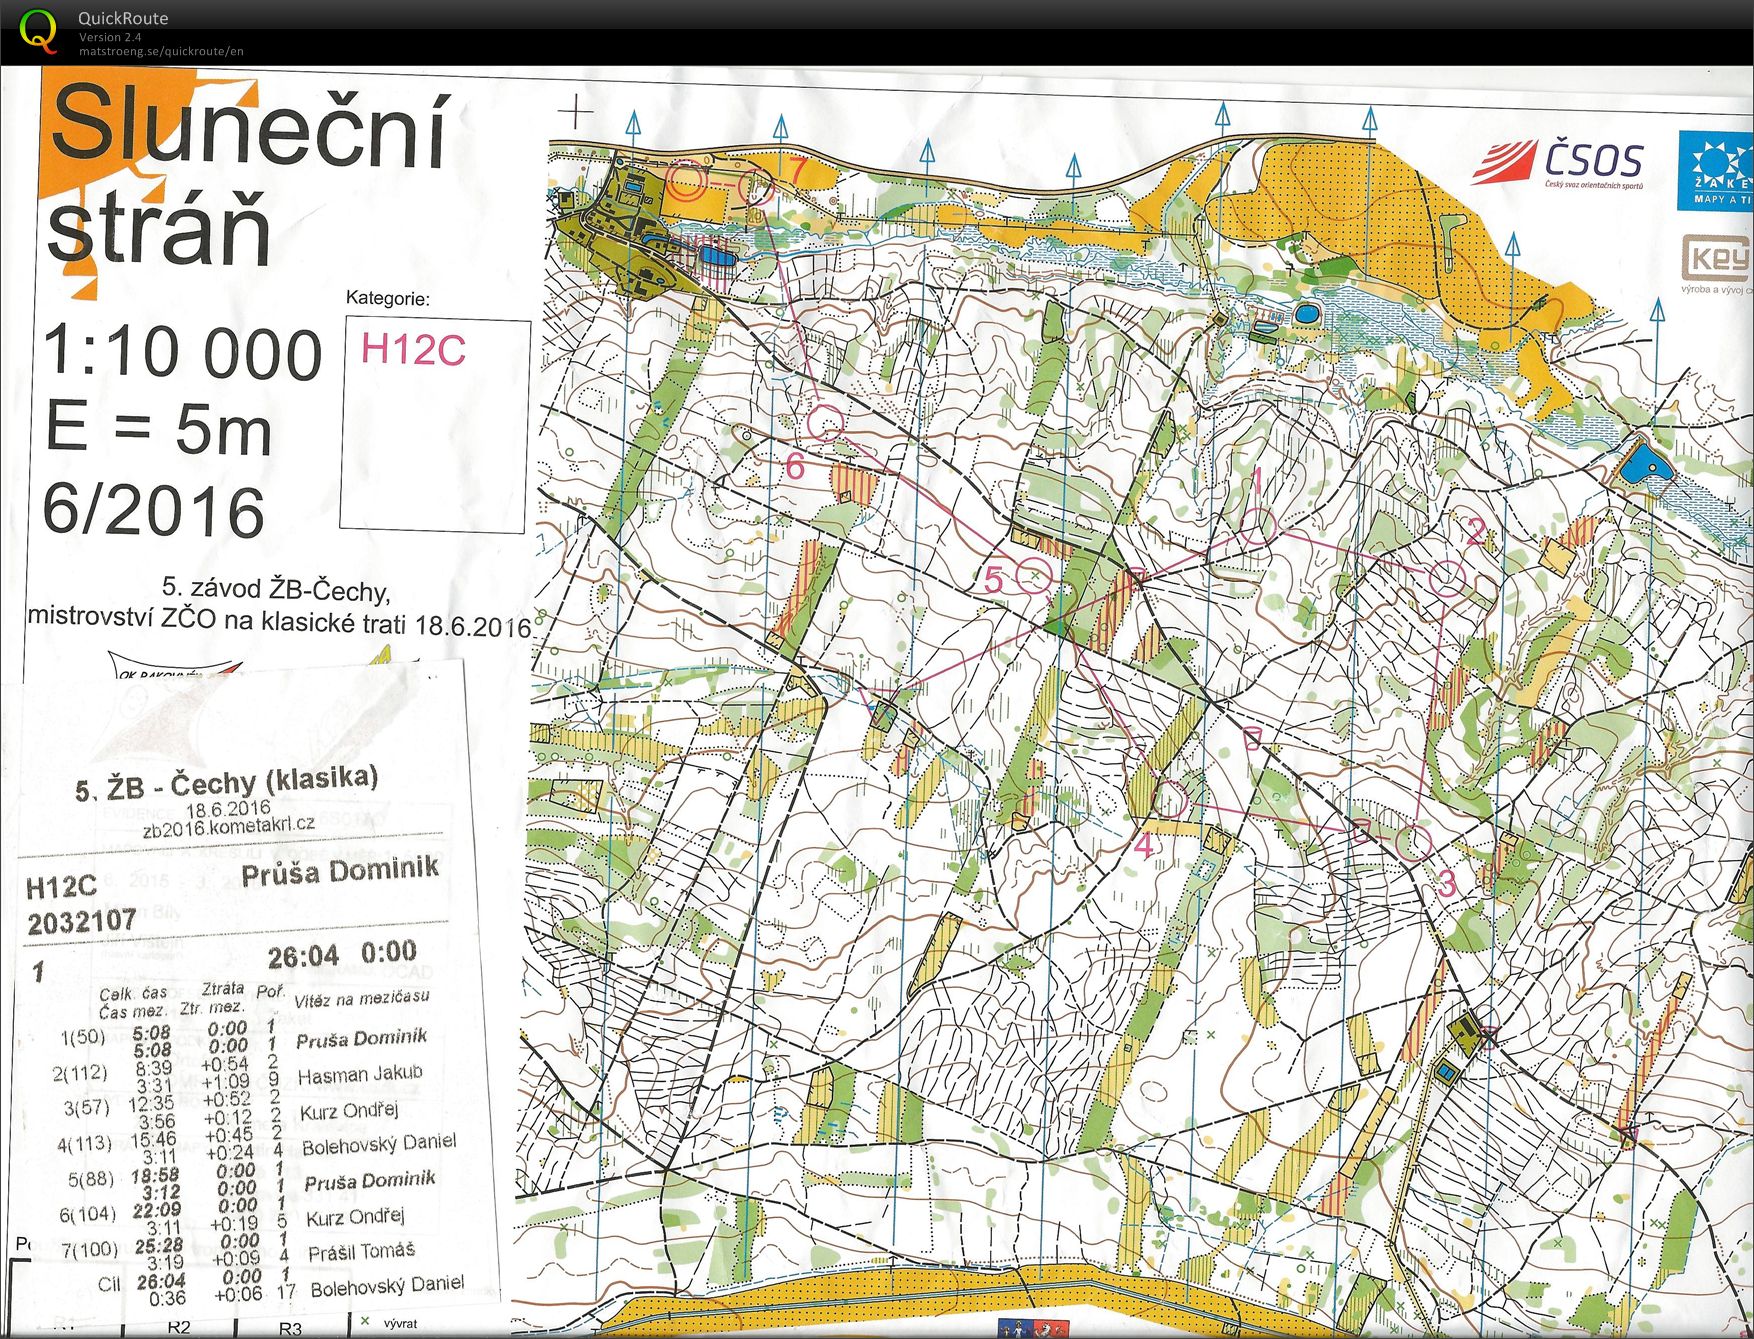Click the pink number 7 near the finish

pyautogui.click(x=797, y=170)
